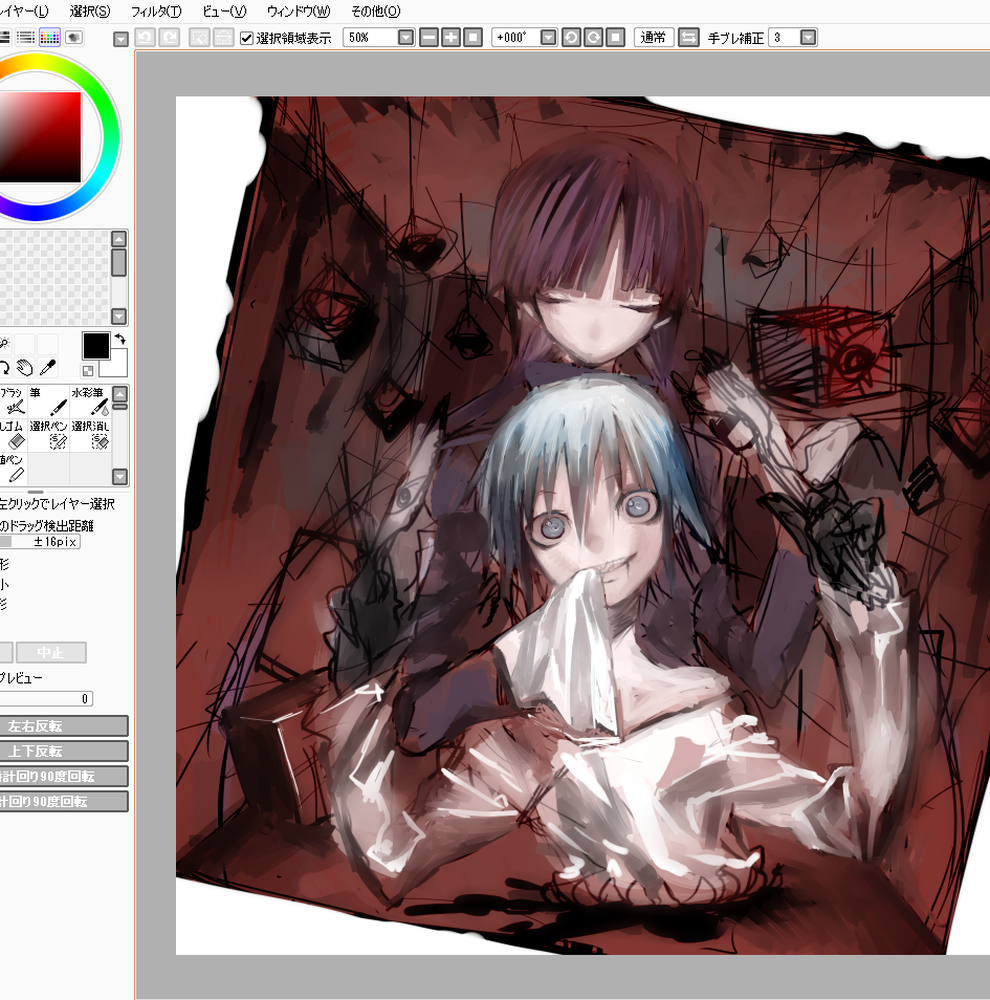This screenshot has width=990, height=1000.
Task: Click the drag detection distance ±16pix slider
Action: [x=40, y=541]
